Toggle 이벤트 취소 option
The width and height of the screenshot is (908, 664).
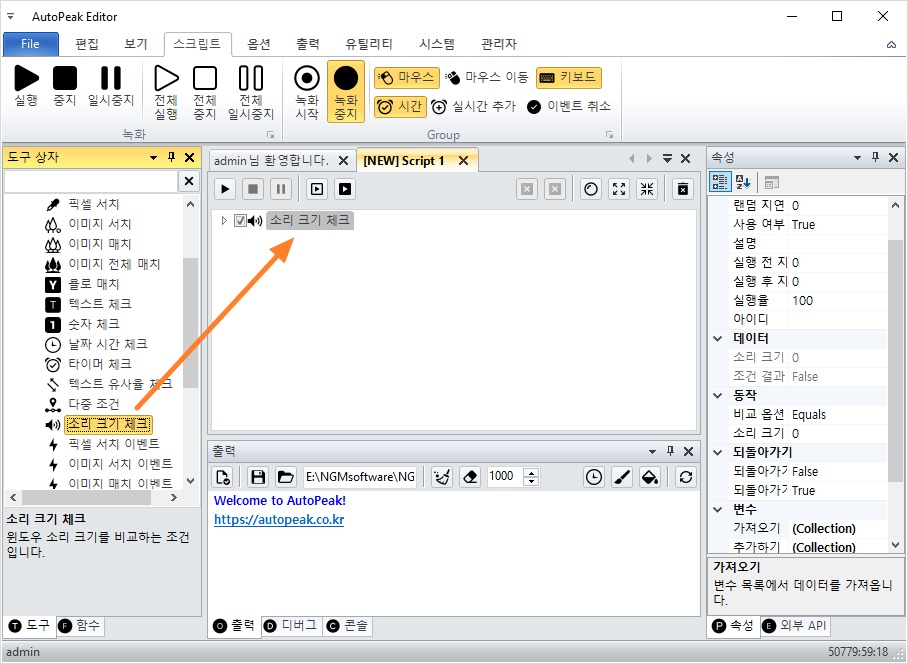[x=569, y=107]
